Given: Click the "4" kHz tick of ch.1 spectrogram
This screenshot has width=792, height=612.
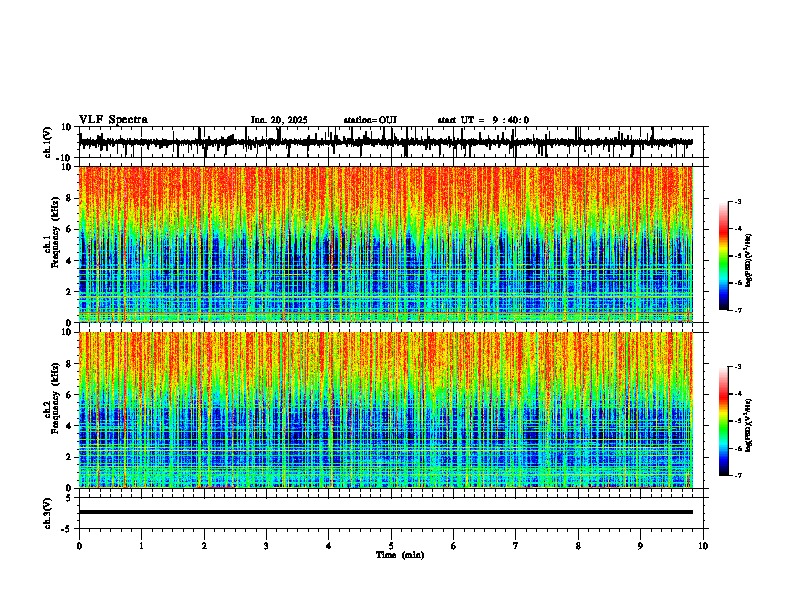Looking at the screenshot, I should point(69,261).
